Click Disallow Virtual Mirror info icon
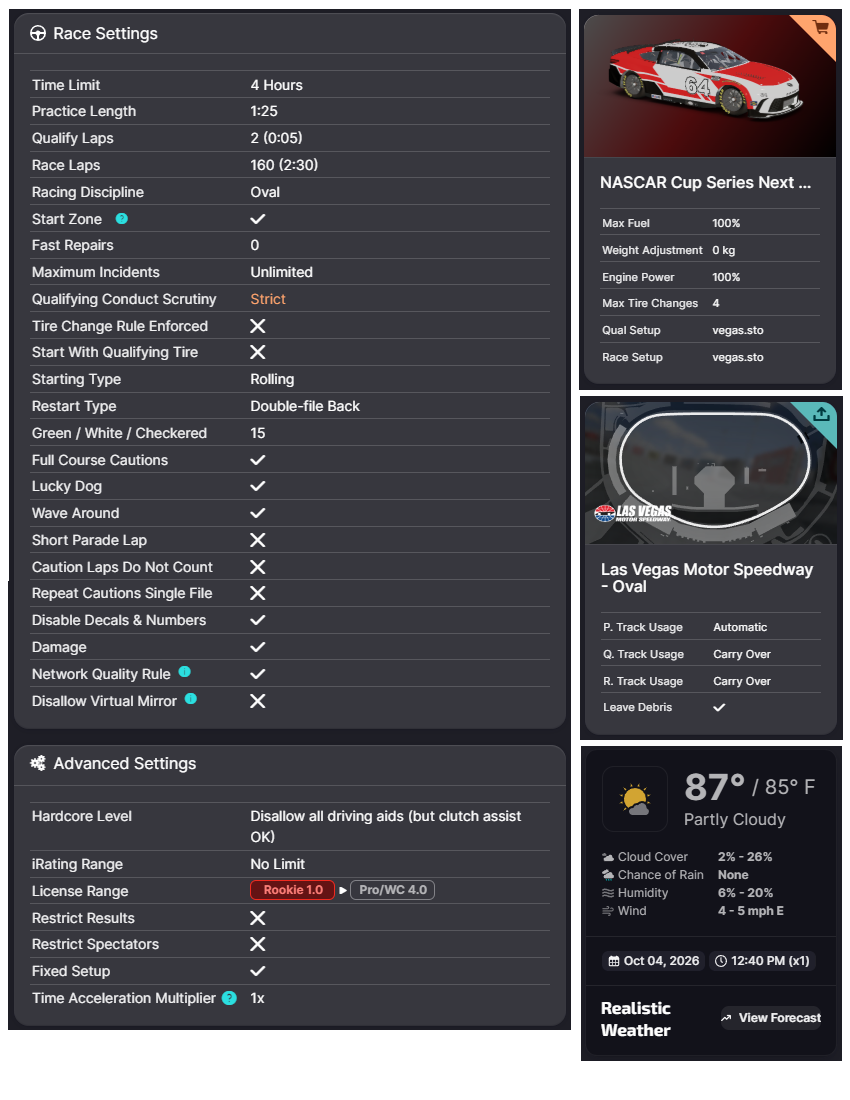 coord(191,699)
